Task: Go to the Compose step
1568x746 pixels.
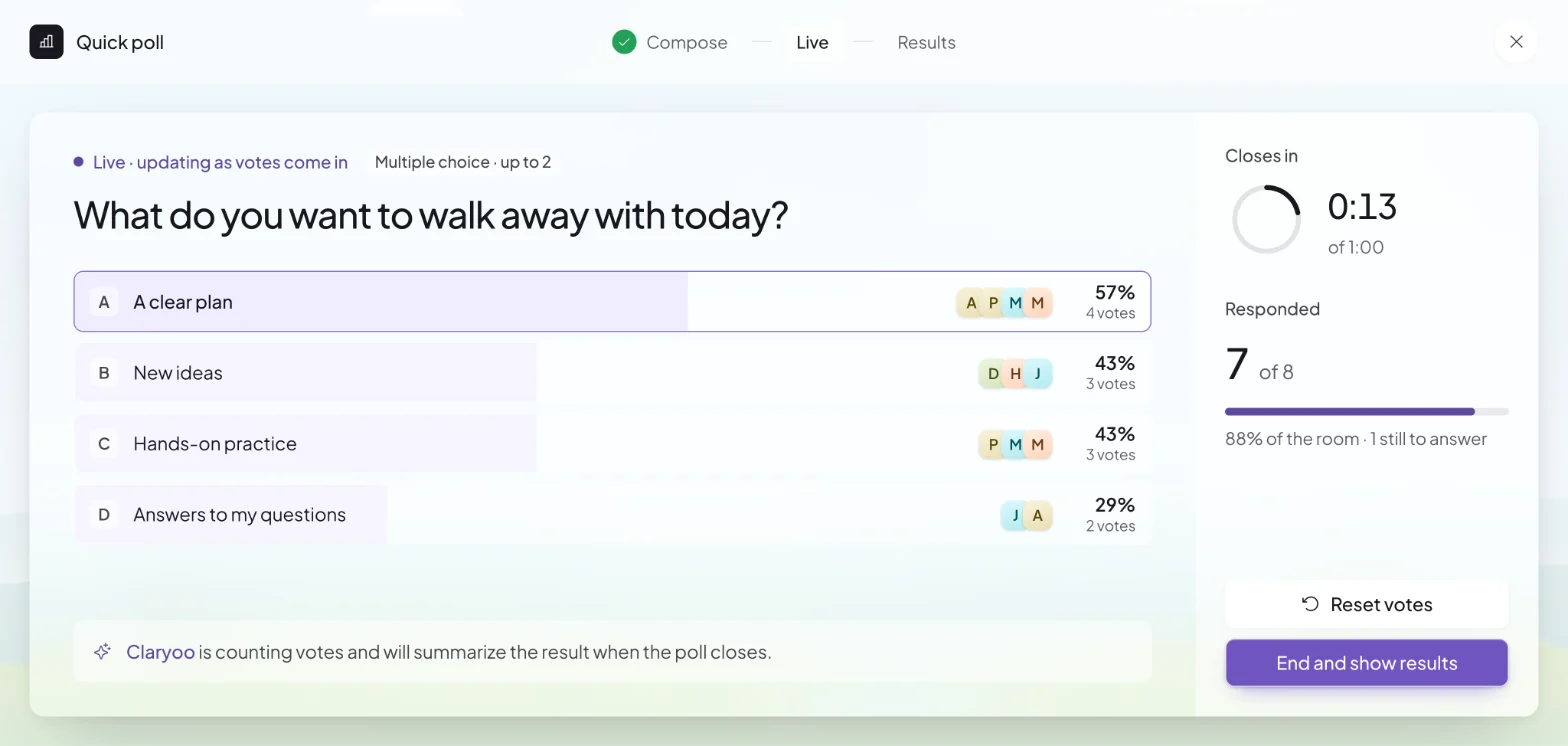Action: point(670,42)
